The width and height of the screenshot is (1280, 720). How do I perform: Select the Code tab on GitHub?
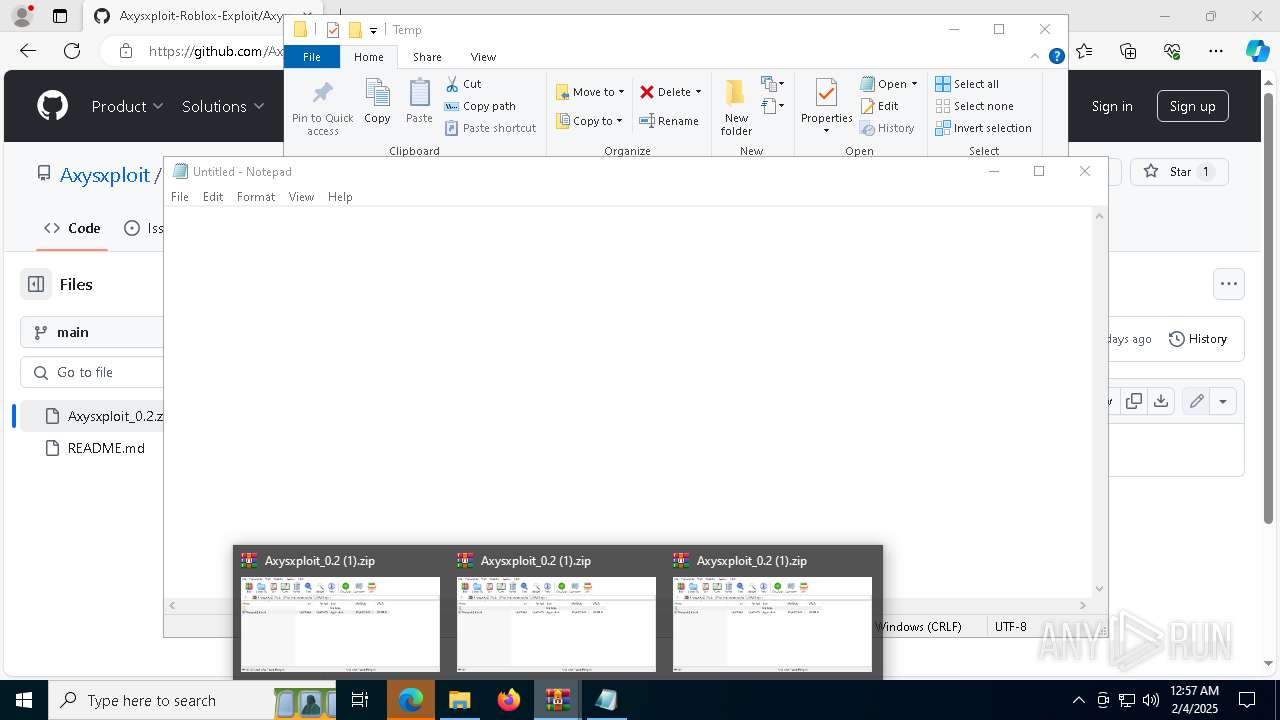pyautogui.click(x=72, y=228)
